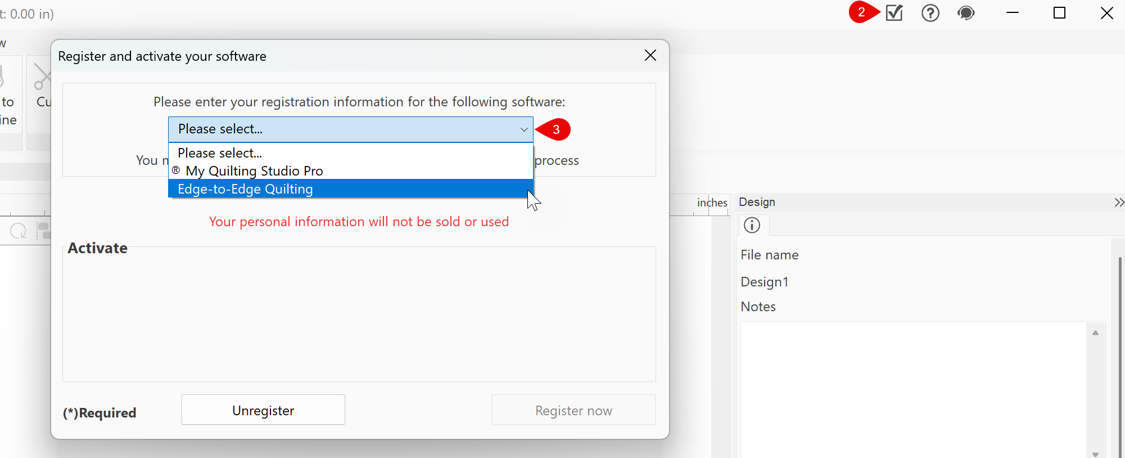Click the personal information privacy notice

point(359,221)
